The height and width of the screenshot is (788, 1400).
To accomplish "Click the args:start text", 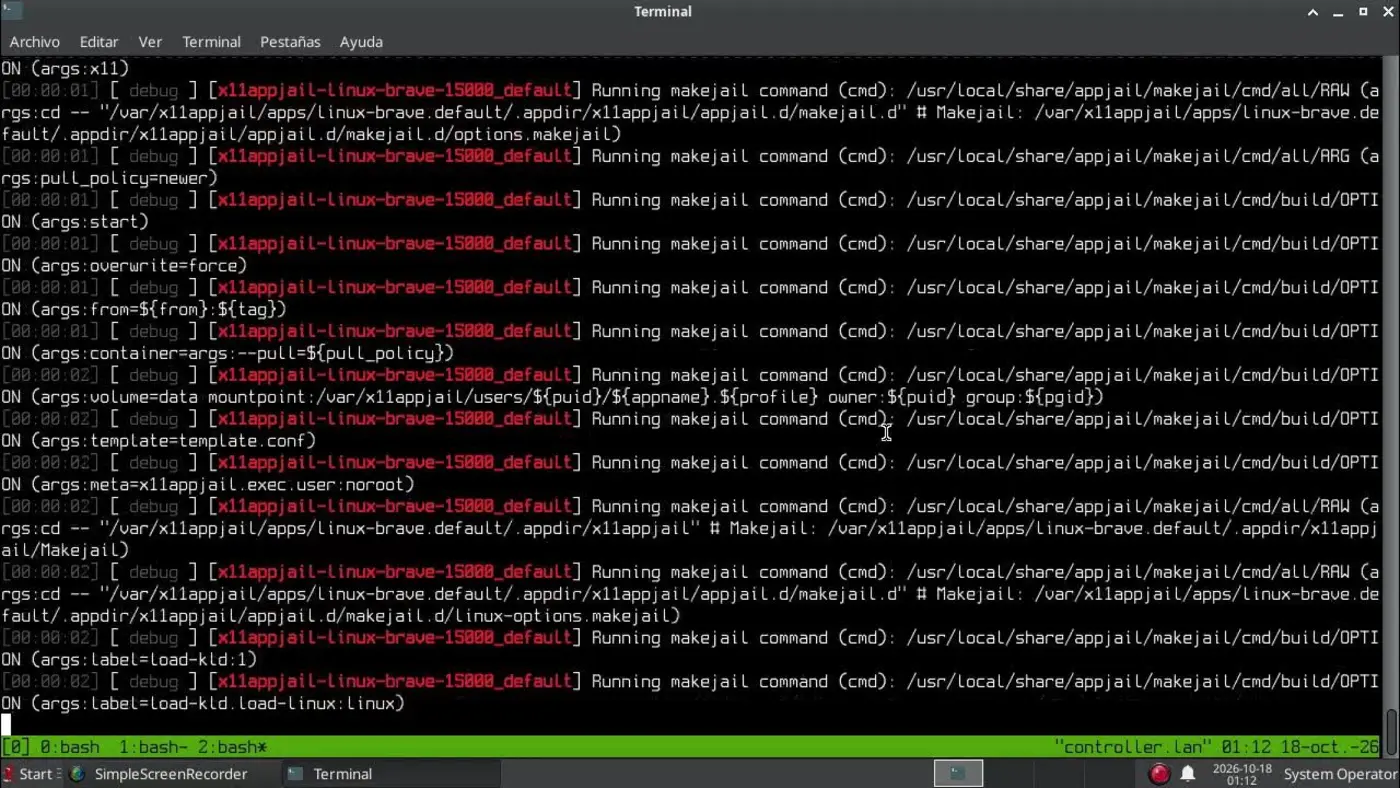I will point(89,222).
